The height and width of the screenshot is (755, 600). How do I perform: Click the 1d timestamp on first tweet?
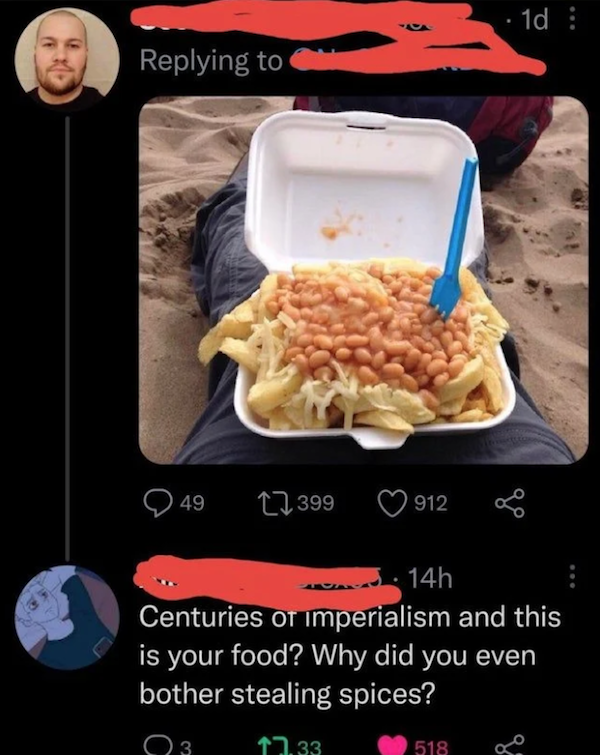coord(535,20)
